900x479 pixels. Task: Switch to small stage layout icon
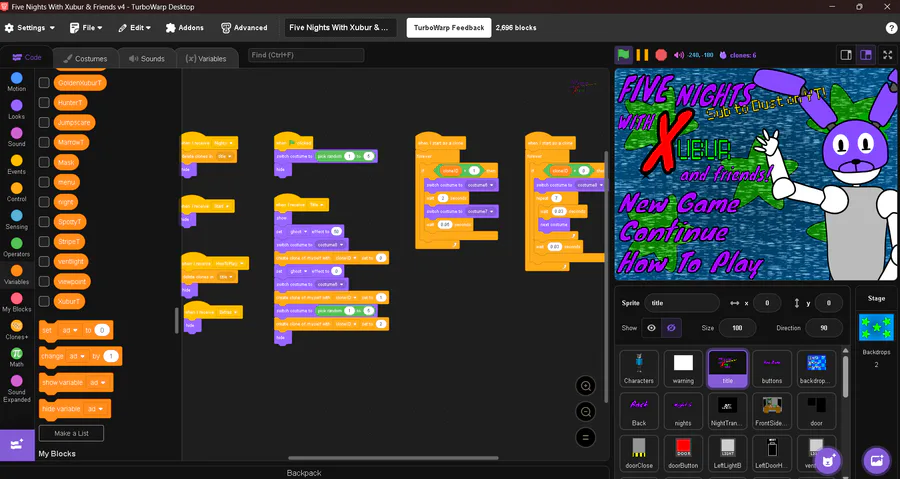pos(846,55)
